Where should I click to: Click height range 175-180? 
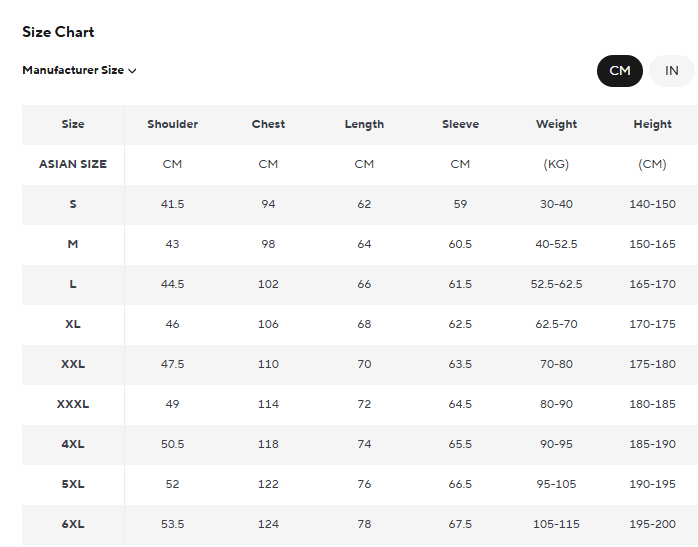point(653,365)
